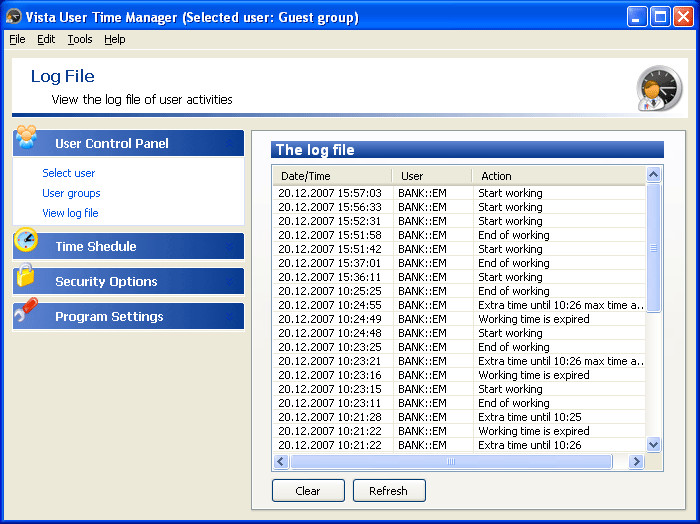Click the padlock icon beside Security Options
This screenshot has height=524, width=700.
[26, 276]
